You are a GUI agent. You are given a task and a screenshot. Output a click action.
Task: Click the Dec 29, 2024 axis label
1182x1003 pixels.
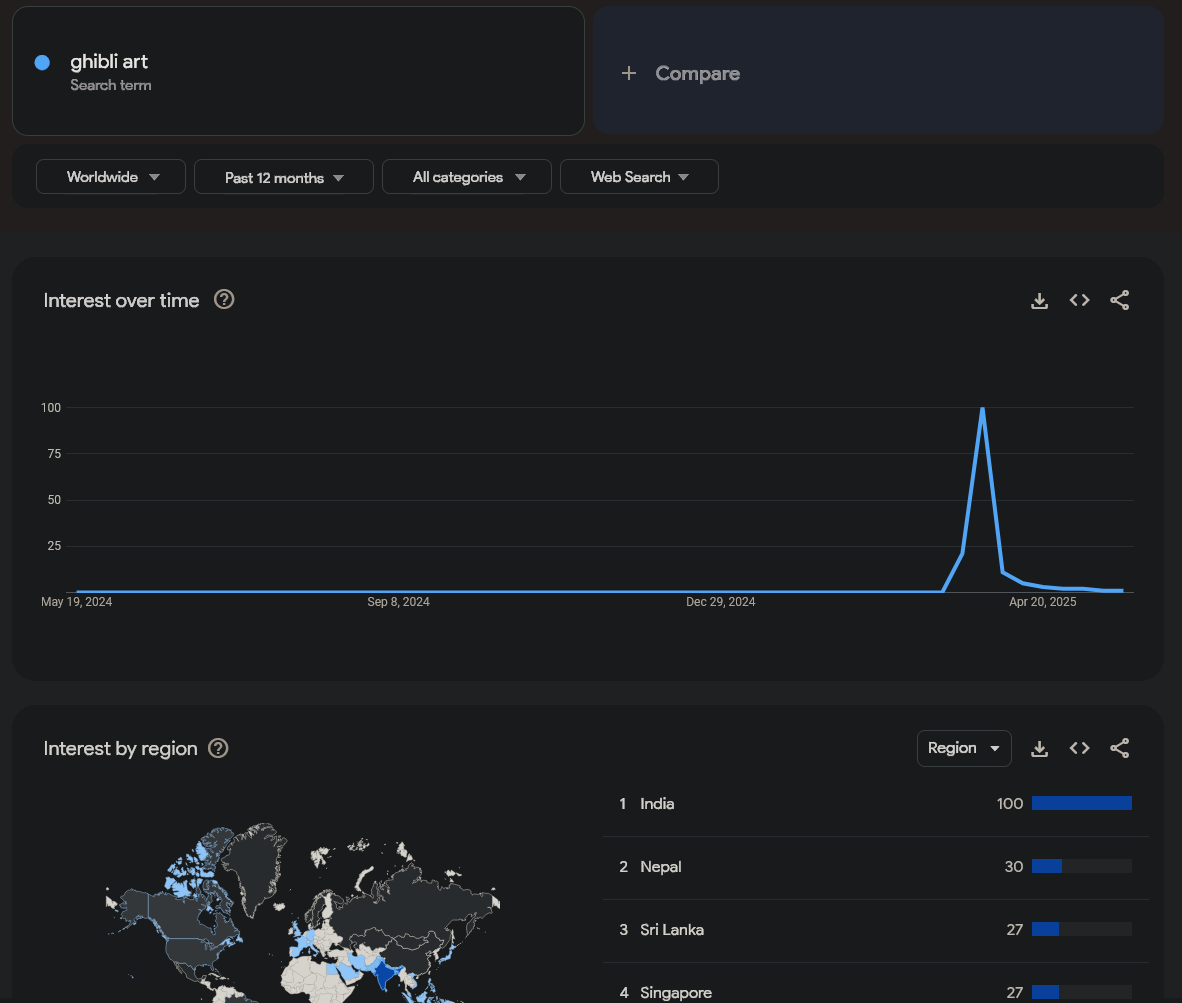[720, 602]
